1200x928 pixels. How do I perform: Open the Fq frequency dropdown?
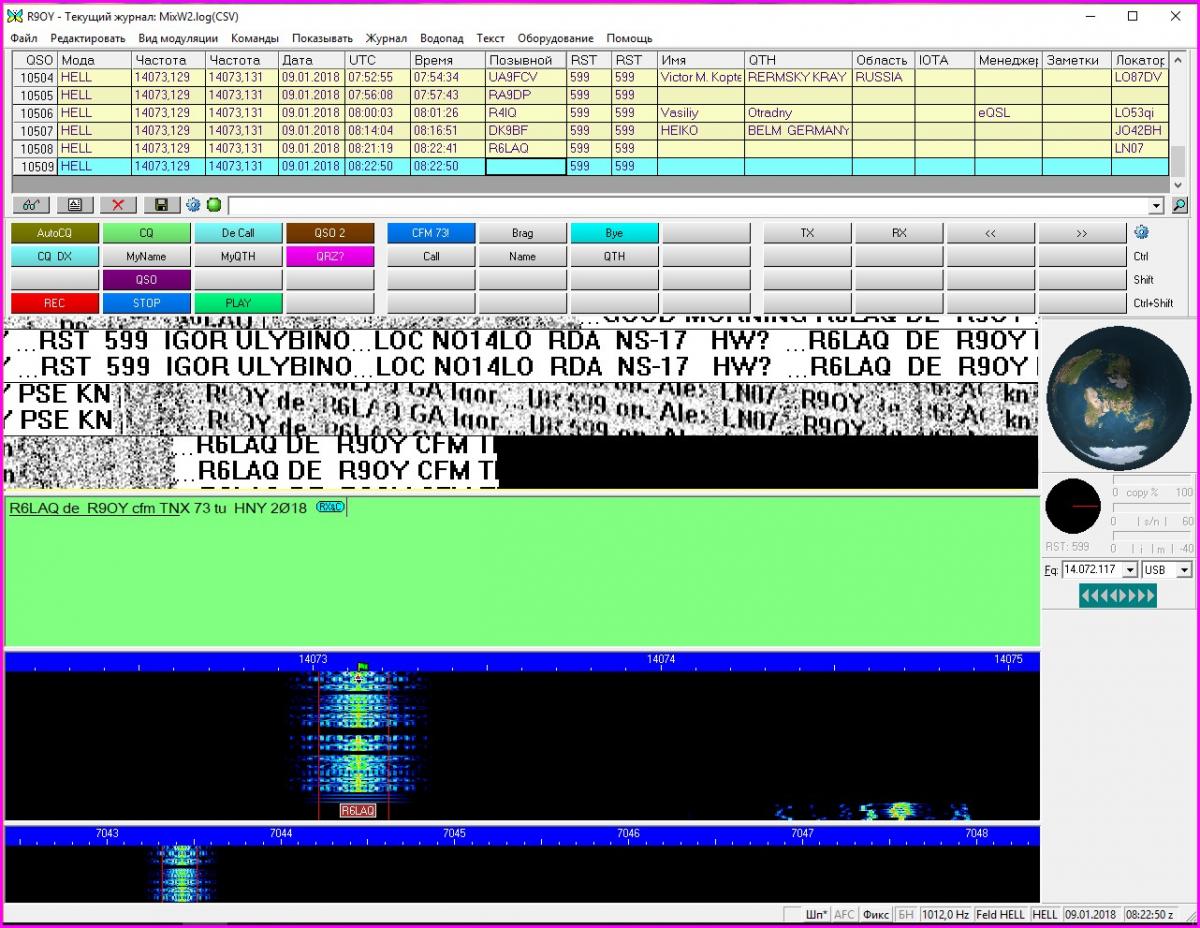point(1131,570)
